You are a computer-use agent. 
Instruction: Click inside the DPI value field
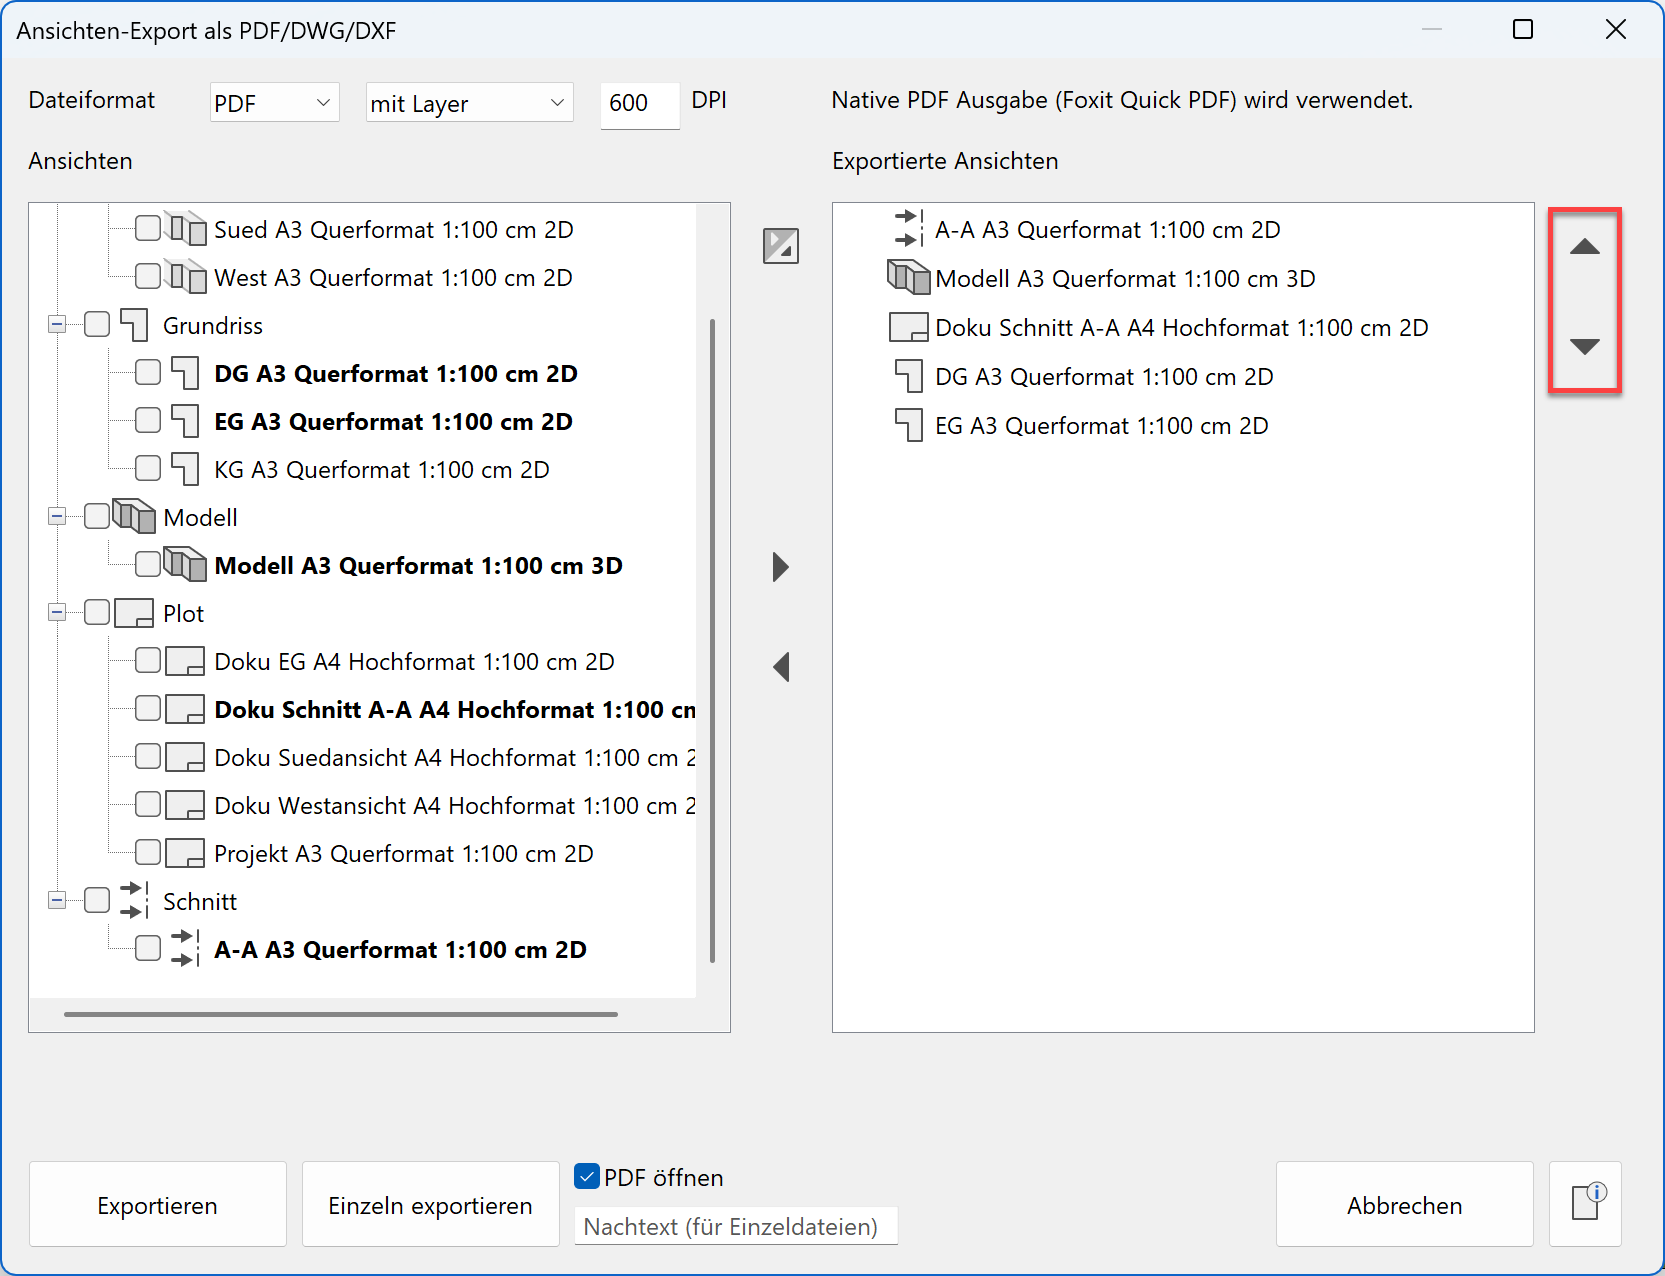(638, 104)
